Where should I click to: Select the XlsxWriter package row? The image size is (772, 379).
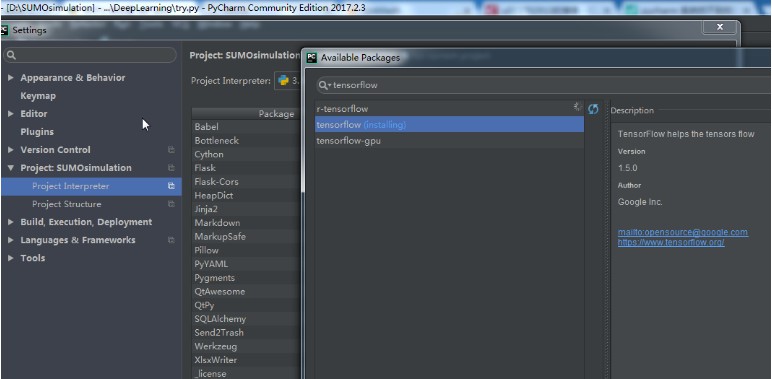[x=247, y=360]
